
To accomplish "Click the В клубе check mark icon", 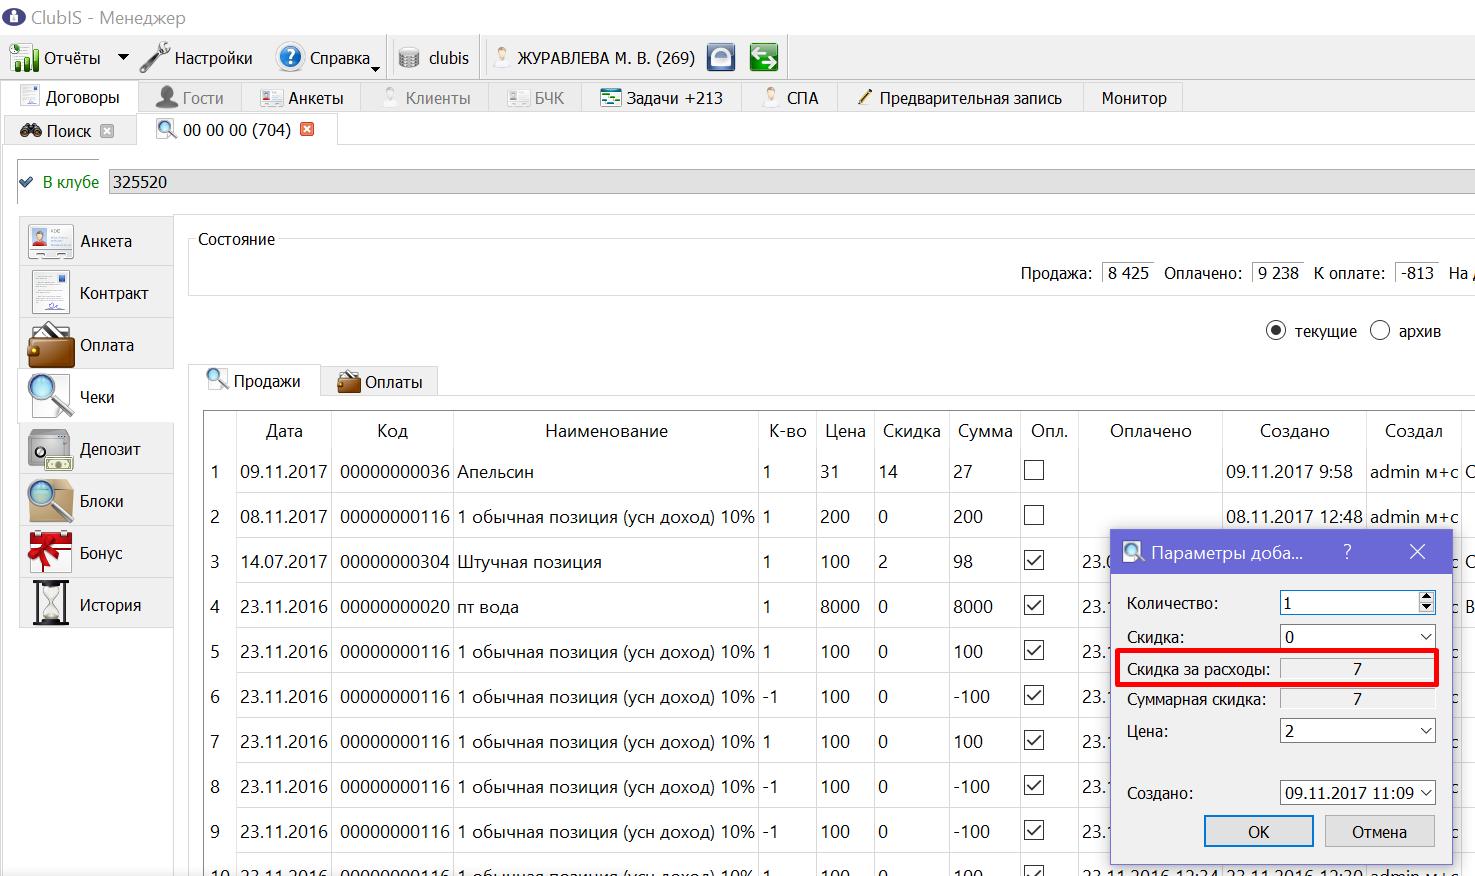I will coord(27,182).
